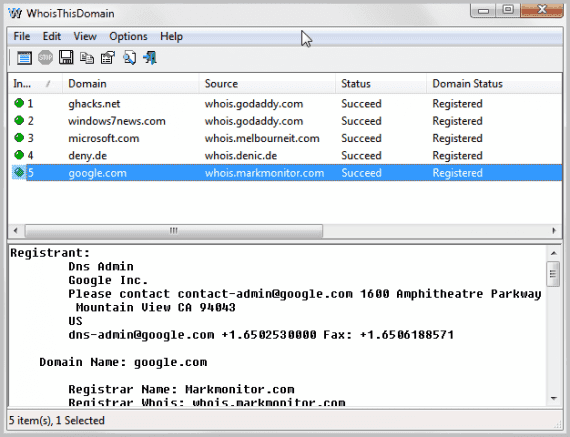Click the Save (floppy disk) toolbar icon

[66, 58]
